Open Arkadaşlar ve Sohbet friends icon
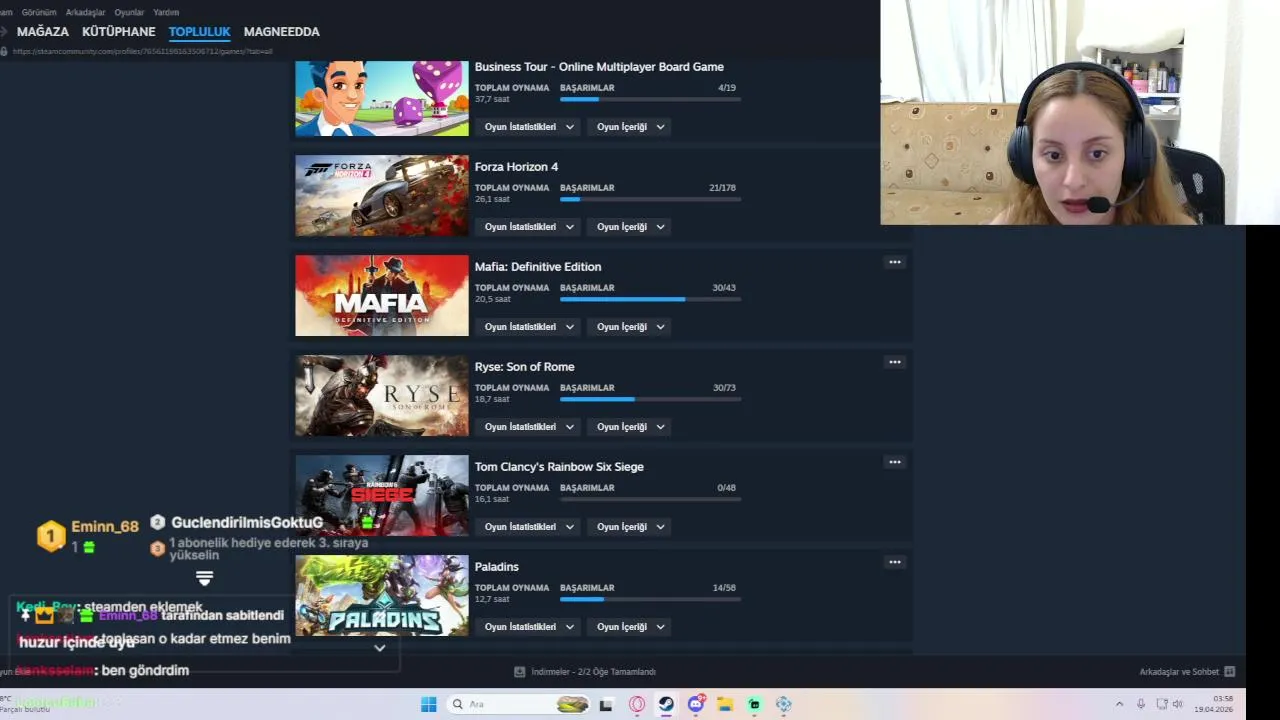This screenshot has width=1280, height=720. [1230, 672]
